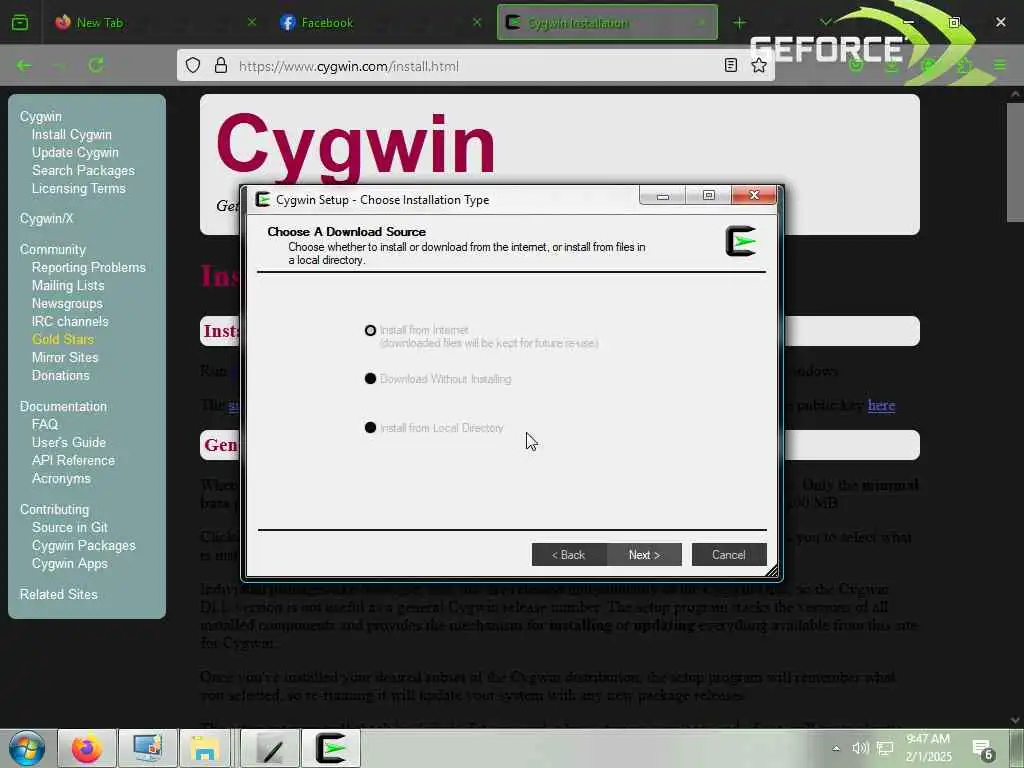Click the volume speaker tray icon

pos(860,748)
